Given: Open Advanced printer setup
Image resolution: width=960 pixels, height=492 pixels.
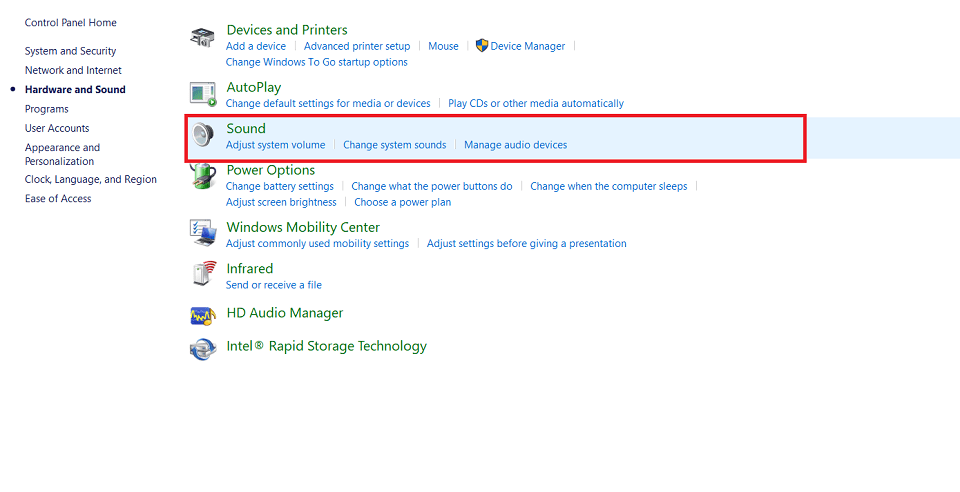Looking at the screenshot, I should [x=357, y=46].
